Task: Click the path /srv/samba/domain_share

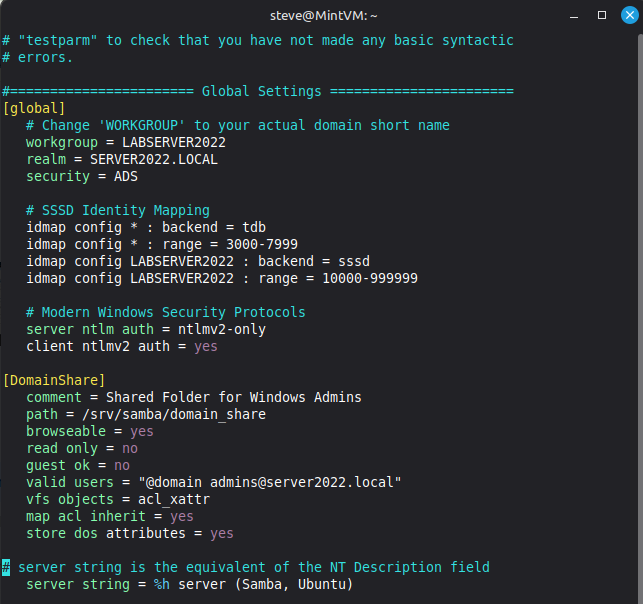Action: point(170,414)
